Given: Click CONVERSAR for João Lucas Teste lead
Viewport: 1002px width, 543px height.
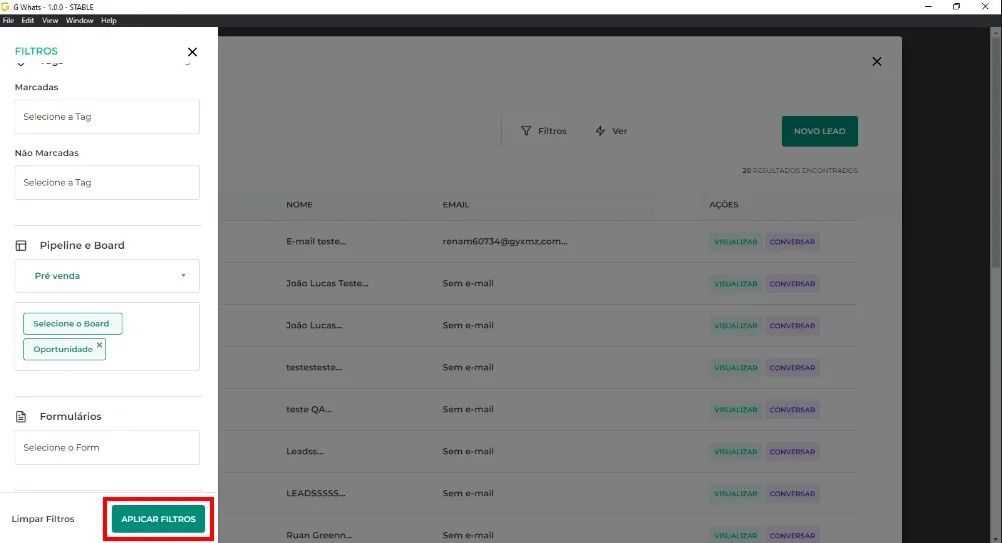Looking at the screenshot, I should coord(792,284).
